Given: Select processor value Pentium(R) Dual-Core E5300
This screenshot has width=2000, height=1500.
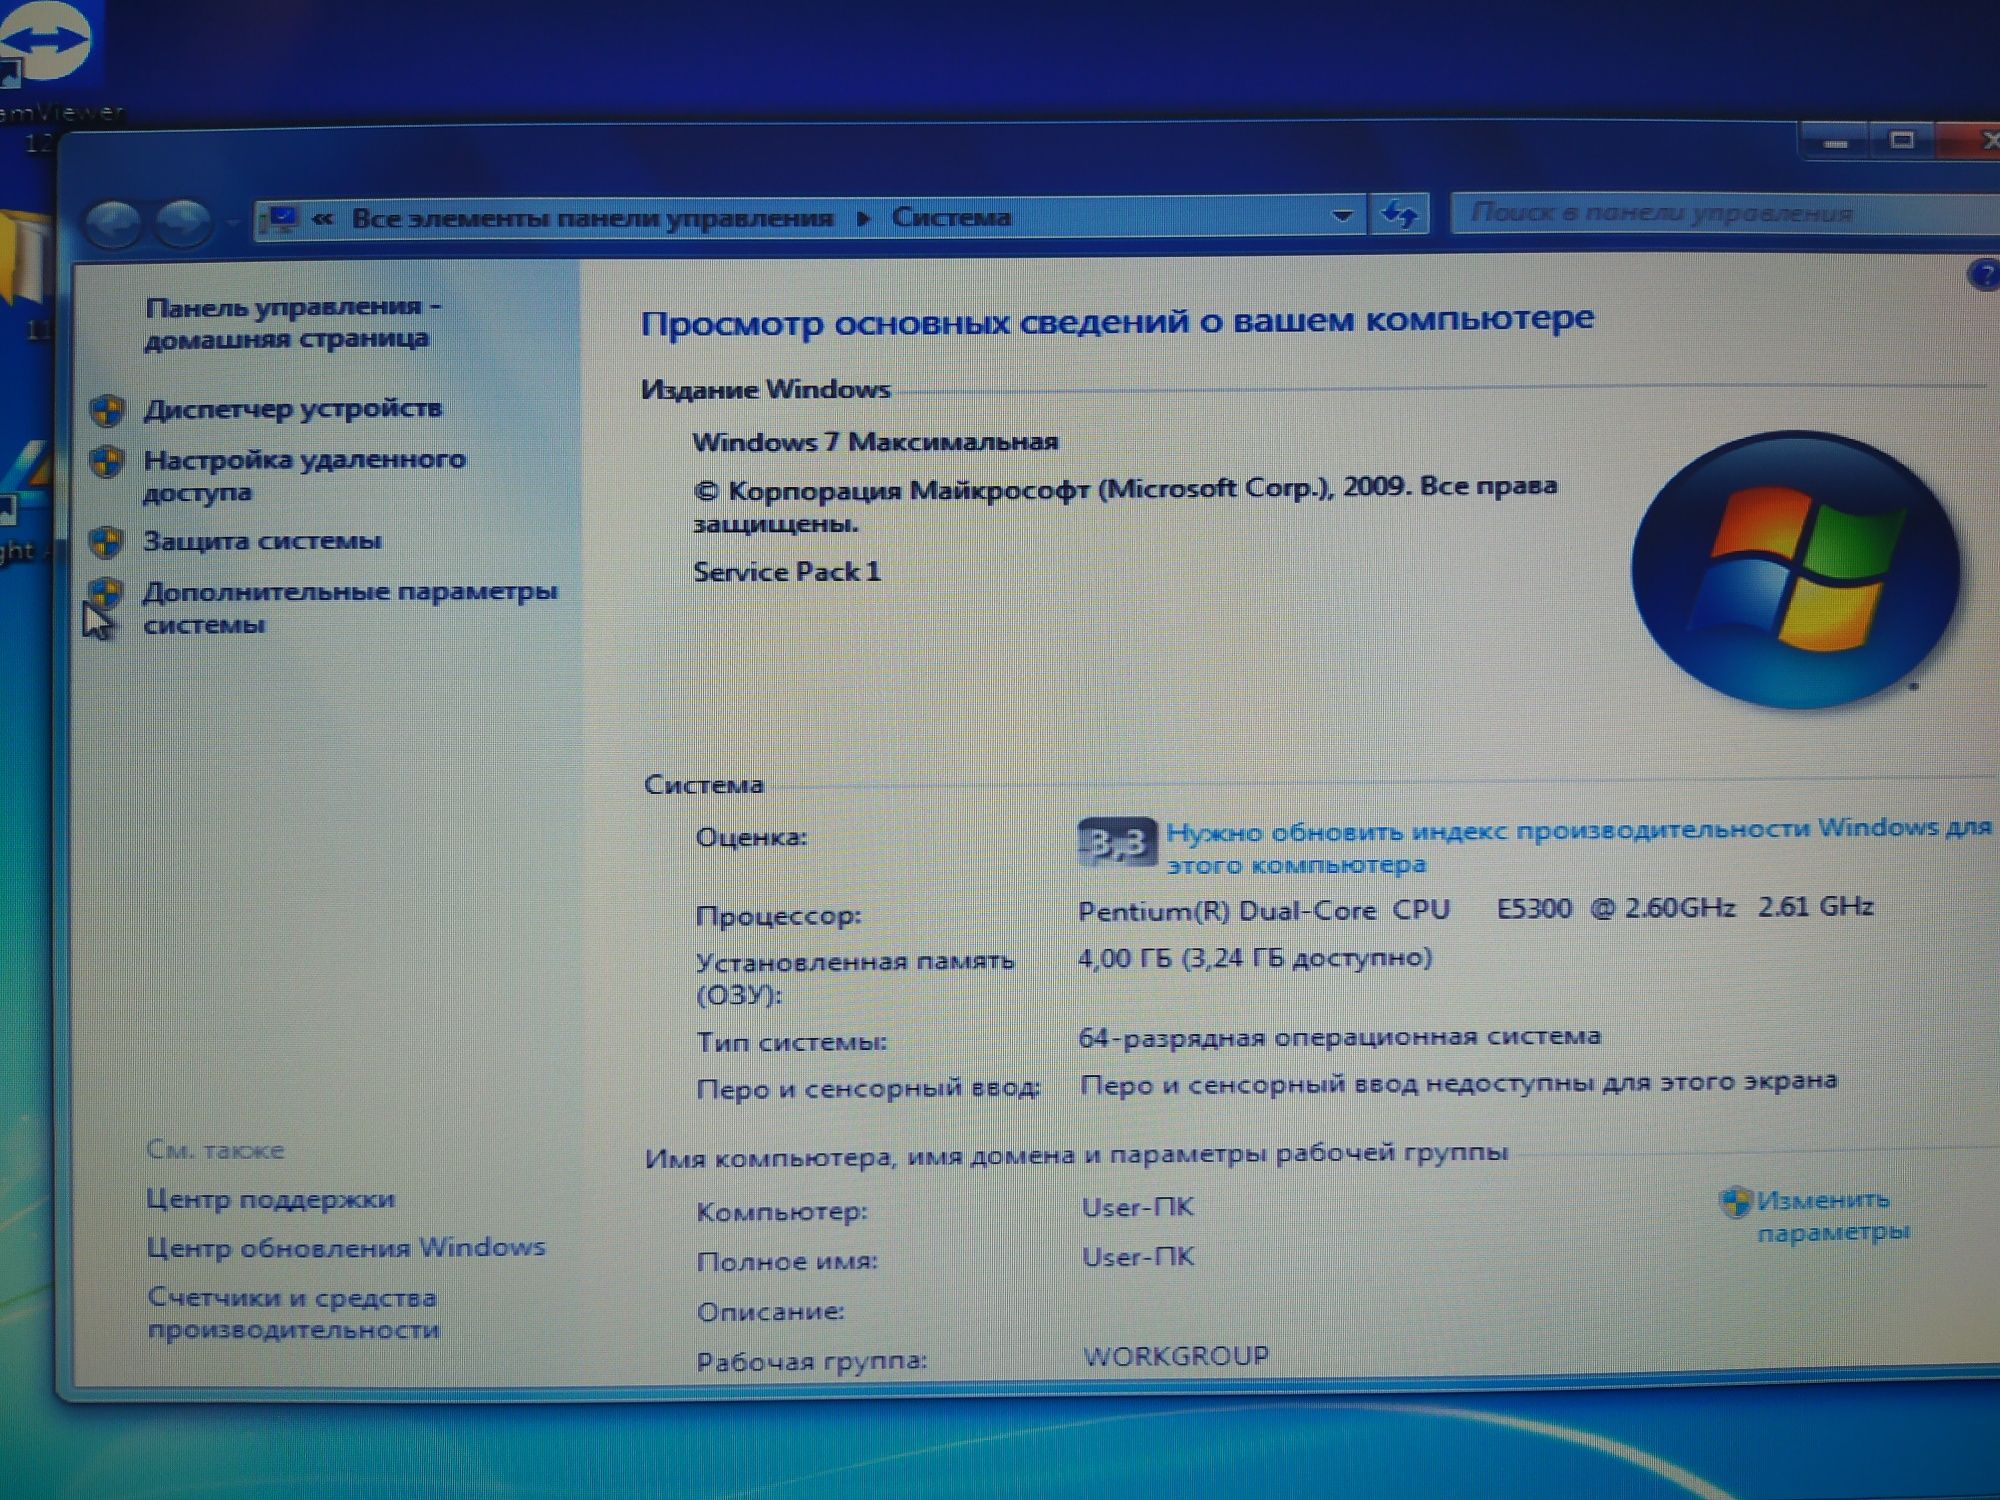Looking at the screenshot, I should point(1475,909).
